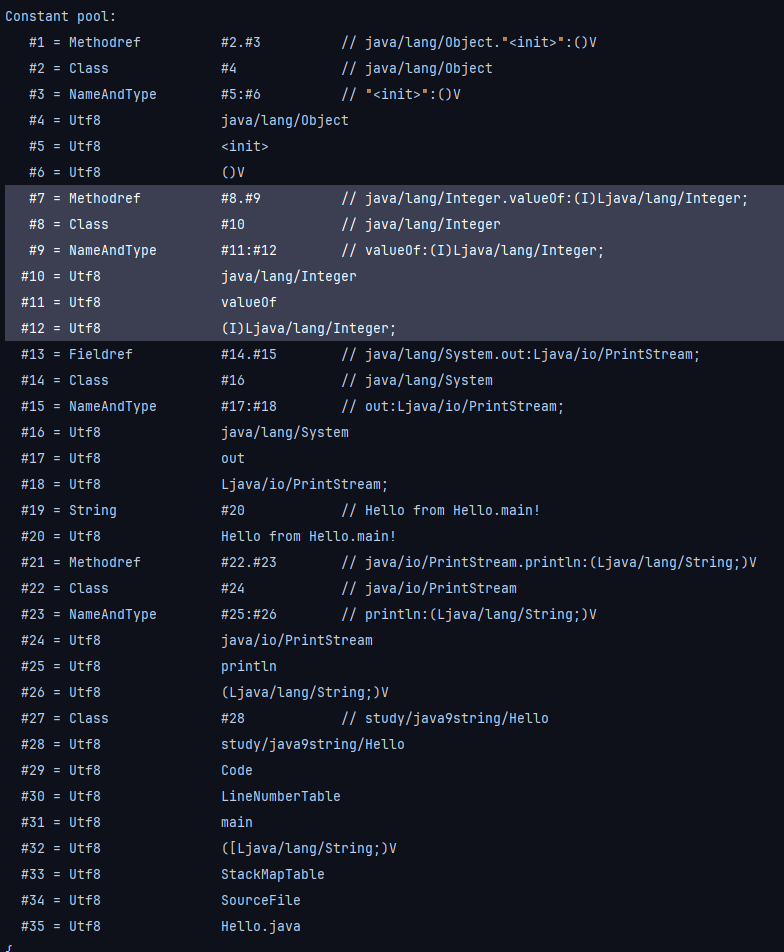This screenshot has width=784, height=952.
Task: Click the Hello.java SourceFile name value
Action: click(260, 926)
